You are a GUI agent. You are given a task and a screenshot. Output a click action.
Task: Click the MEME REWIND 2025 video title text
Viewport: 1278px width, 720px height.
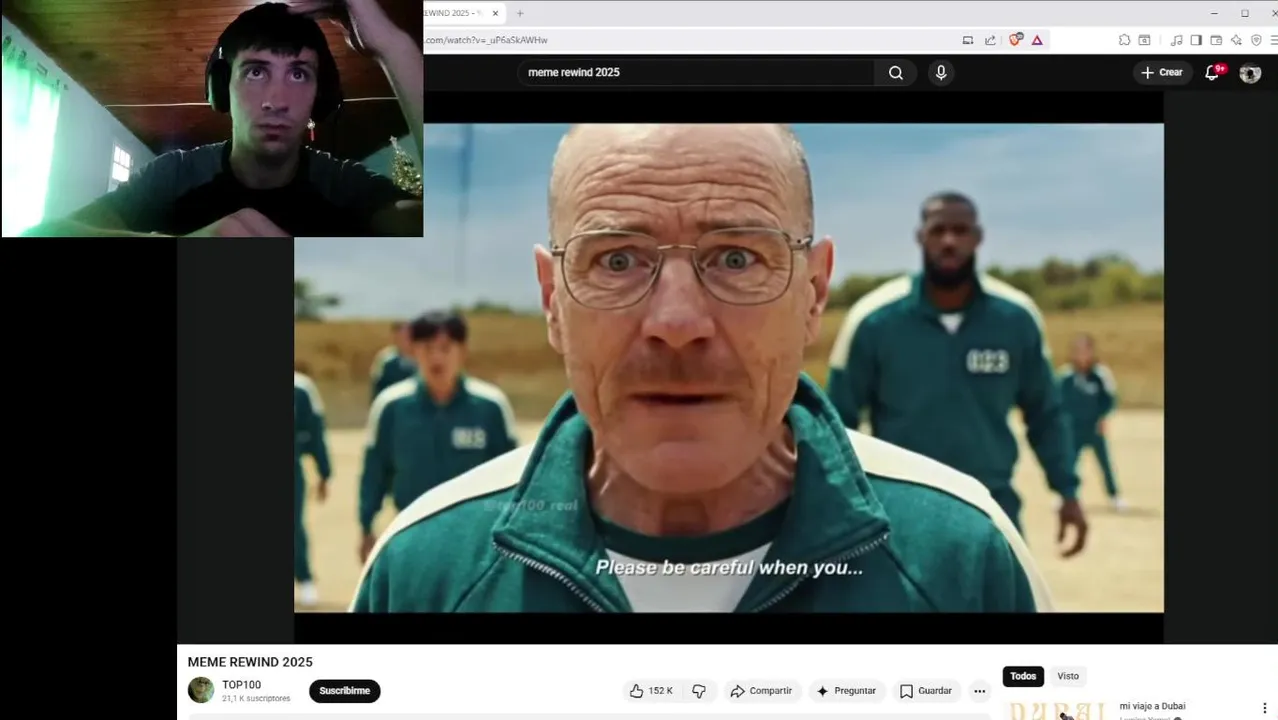pos(250,662)
